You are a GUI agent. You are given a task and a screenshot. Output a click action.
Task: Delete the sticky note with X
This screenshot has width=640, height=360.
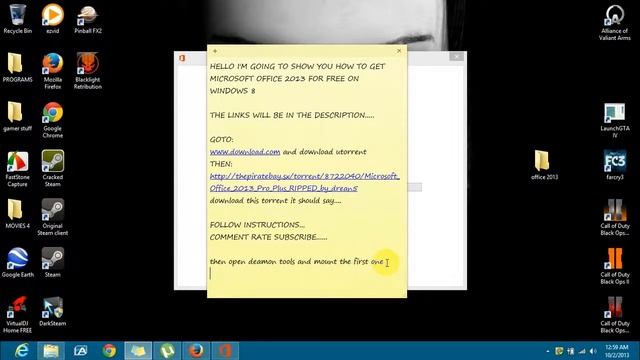click(399, 51)
